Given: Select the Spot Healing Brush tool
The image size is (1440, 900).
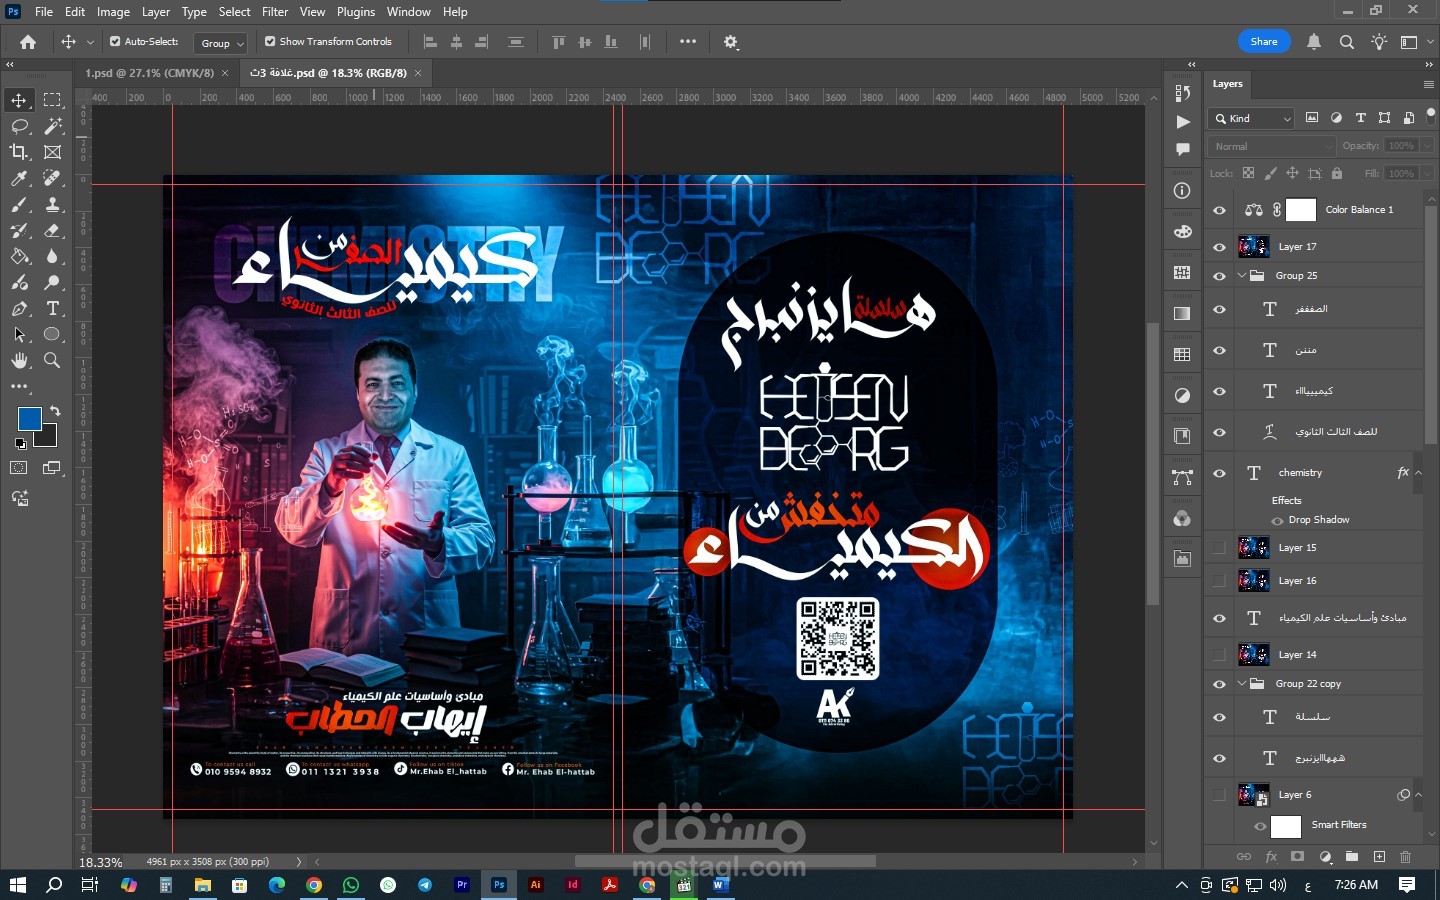Looking at the screenshot, I should pos(53,178).
